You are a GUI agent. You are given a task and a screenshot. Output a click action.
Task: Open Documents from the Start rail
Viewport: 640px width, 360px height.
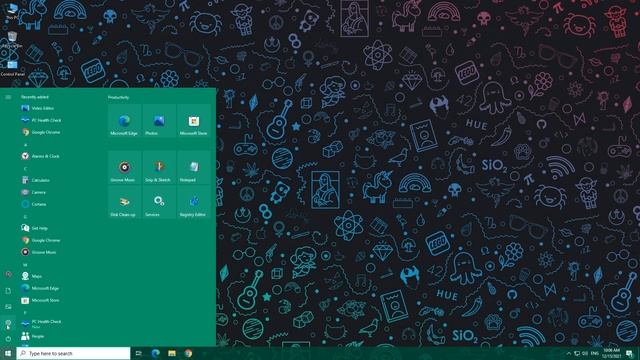tap(8, 291)
